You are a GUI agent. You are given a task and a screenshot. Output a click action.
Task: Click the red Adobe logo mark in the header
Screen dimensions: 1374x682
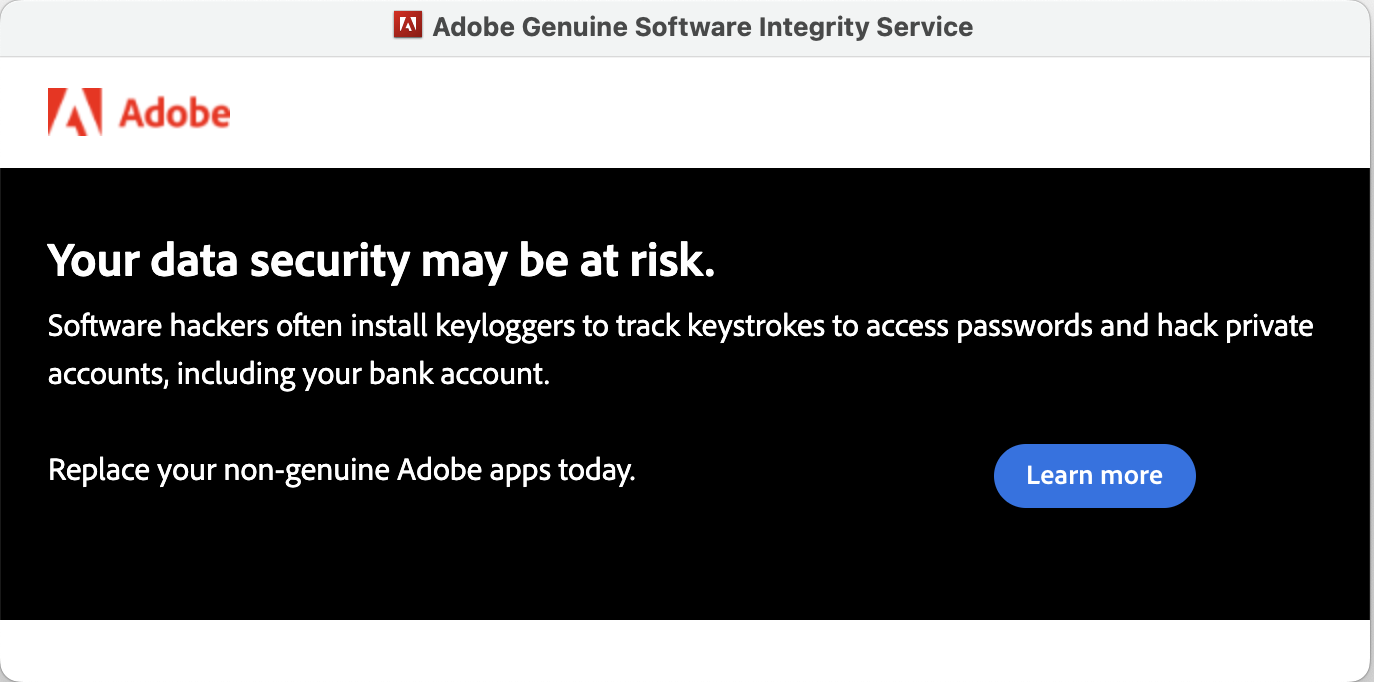[75, 112]
